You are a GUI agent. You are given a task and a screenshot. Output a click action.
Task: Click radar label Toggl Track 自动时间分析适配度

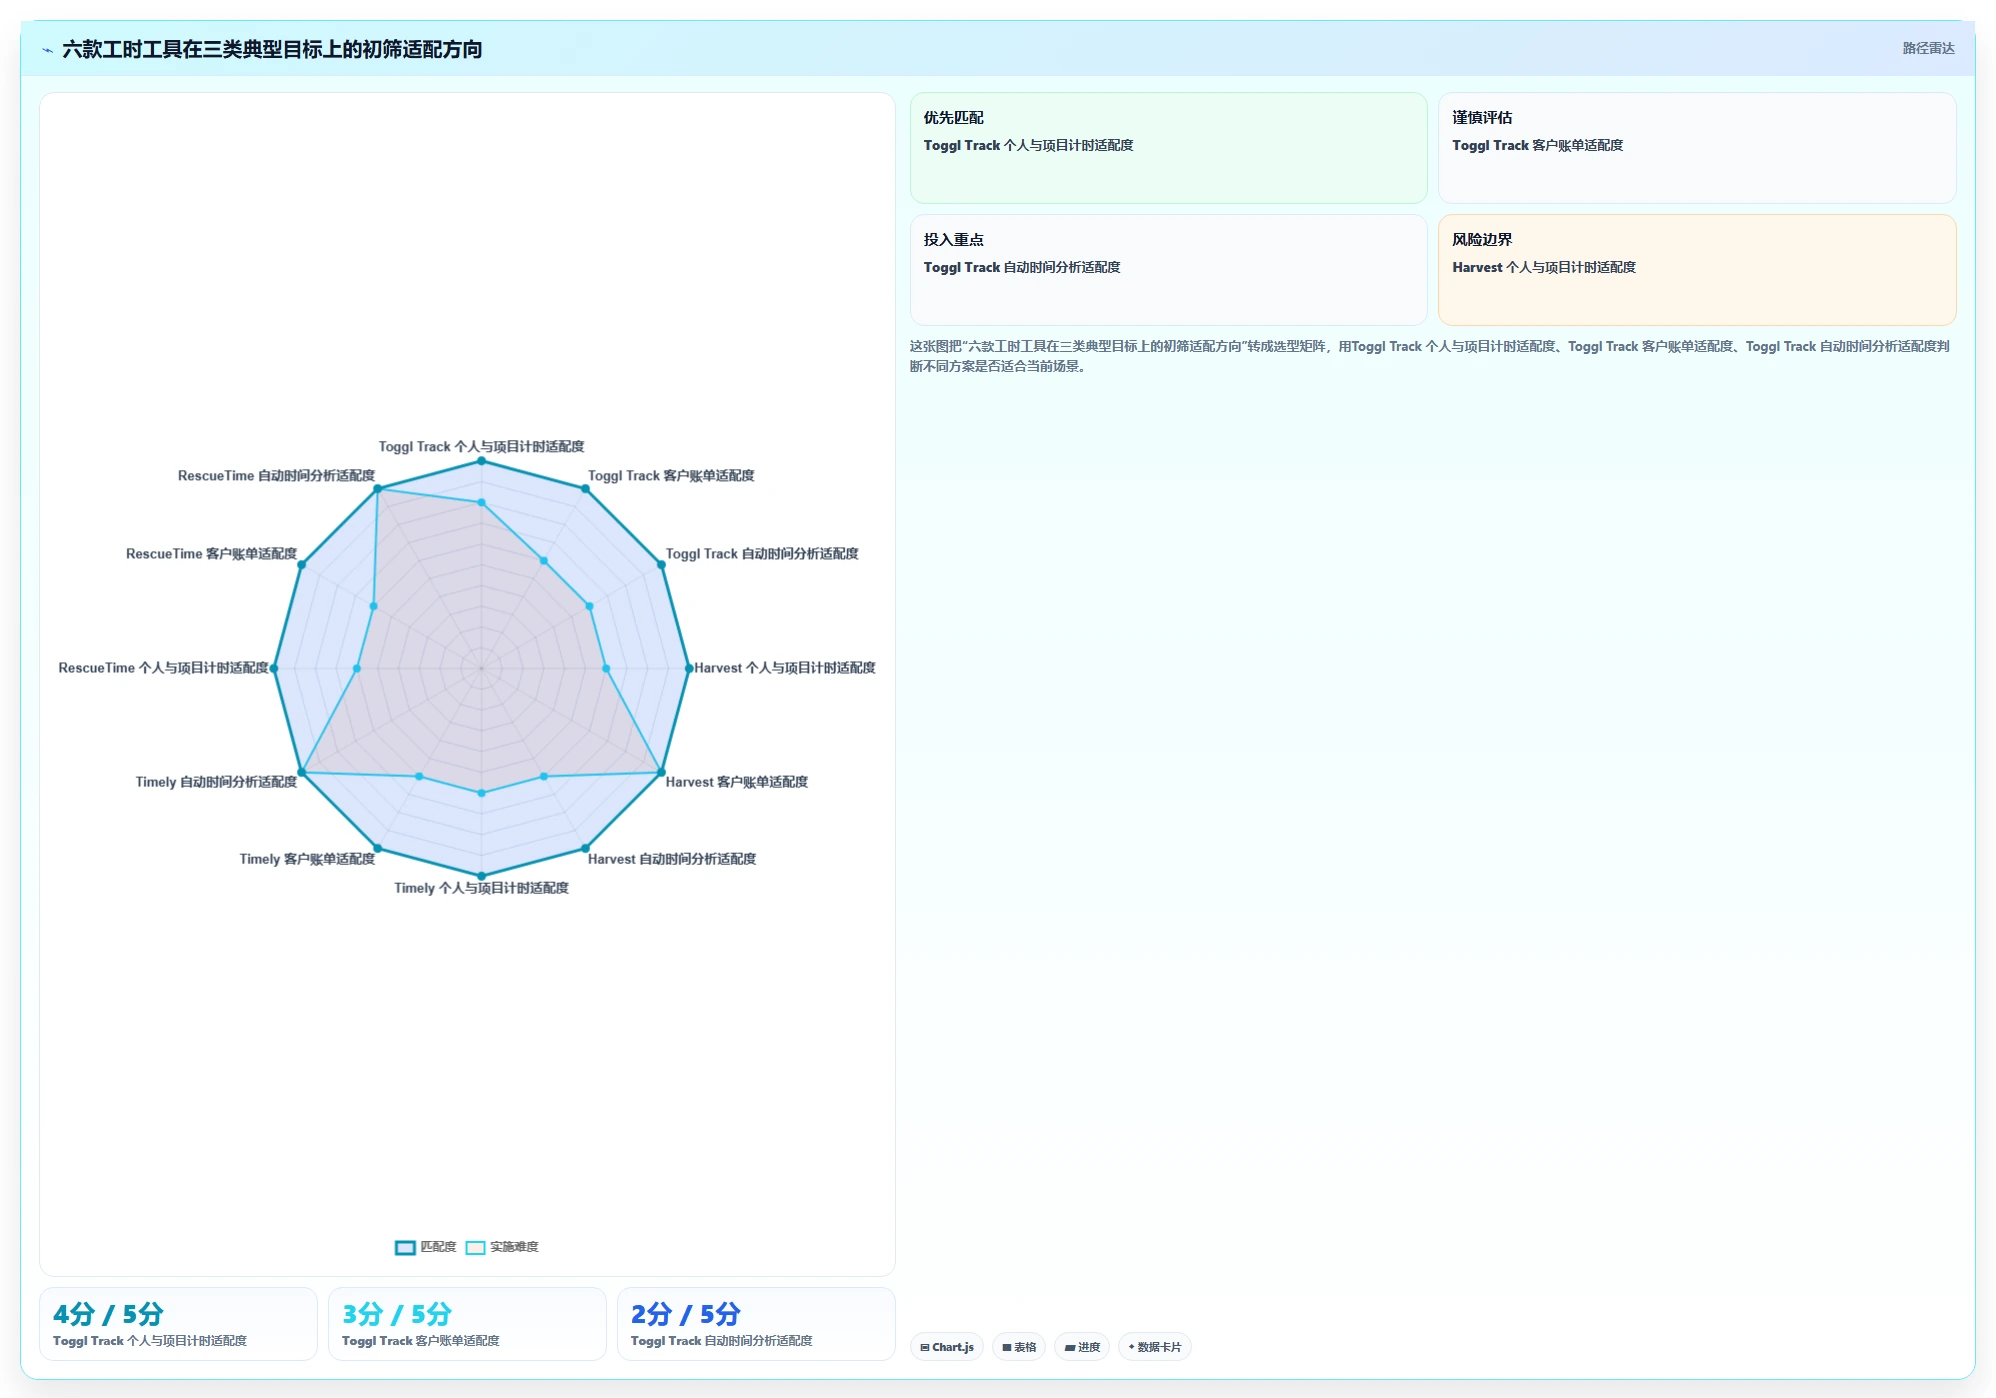(762, 554)
